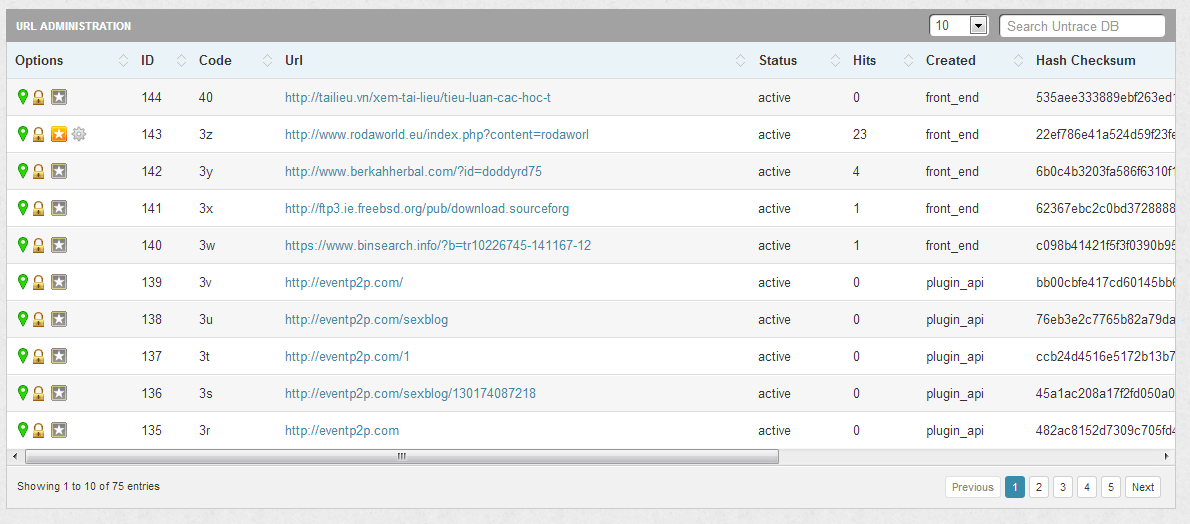The height and width of the screenshot is (524, 1190).
Task: Click the green pin for ID 138
Action: pos(23,318)
